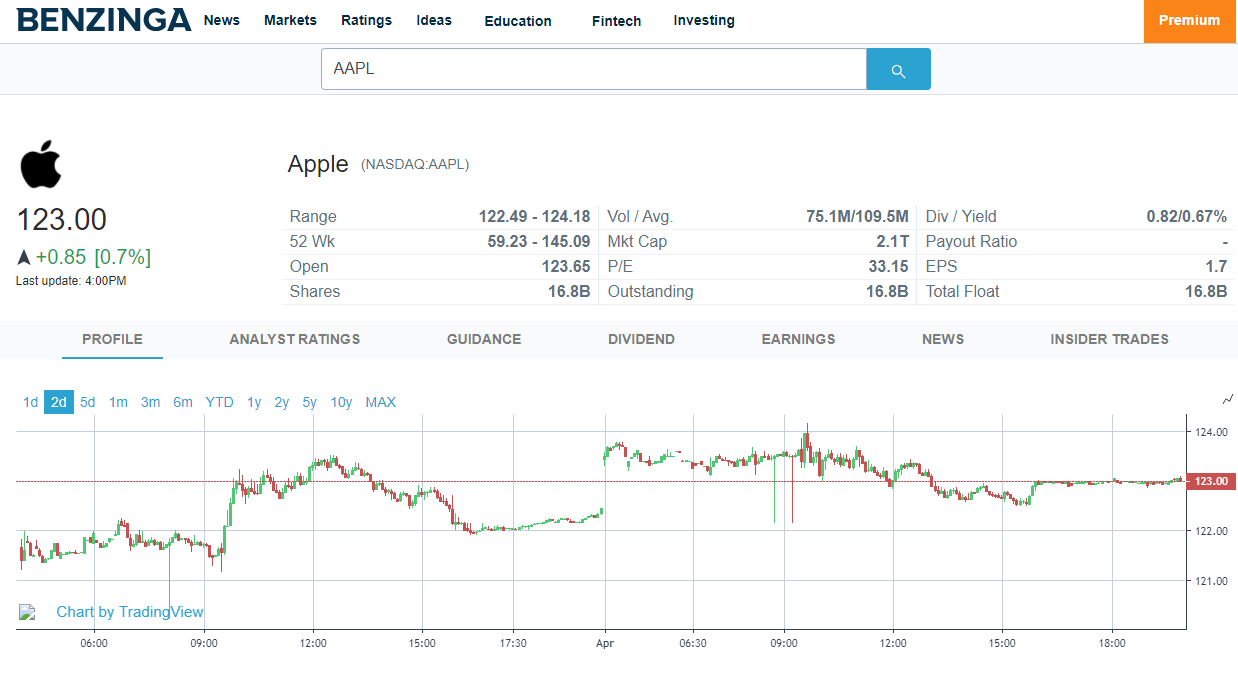Go to the Insider Trades tab
This screenshot has width=1238, height=679.
[1109, 339]
